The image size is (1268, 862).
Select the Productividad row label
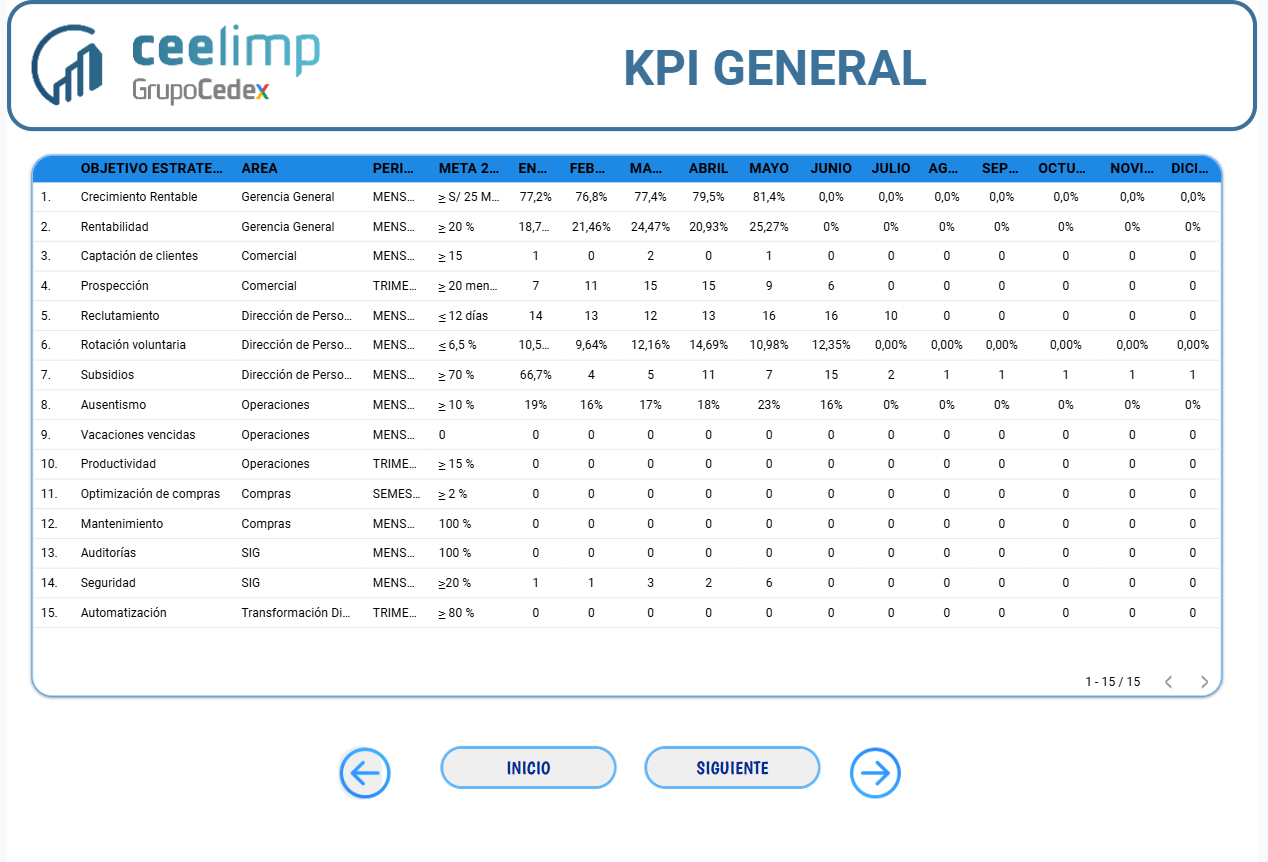118,464
